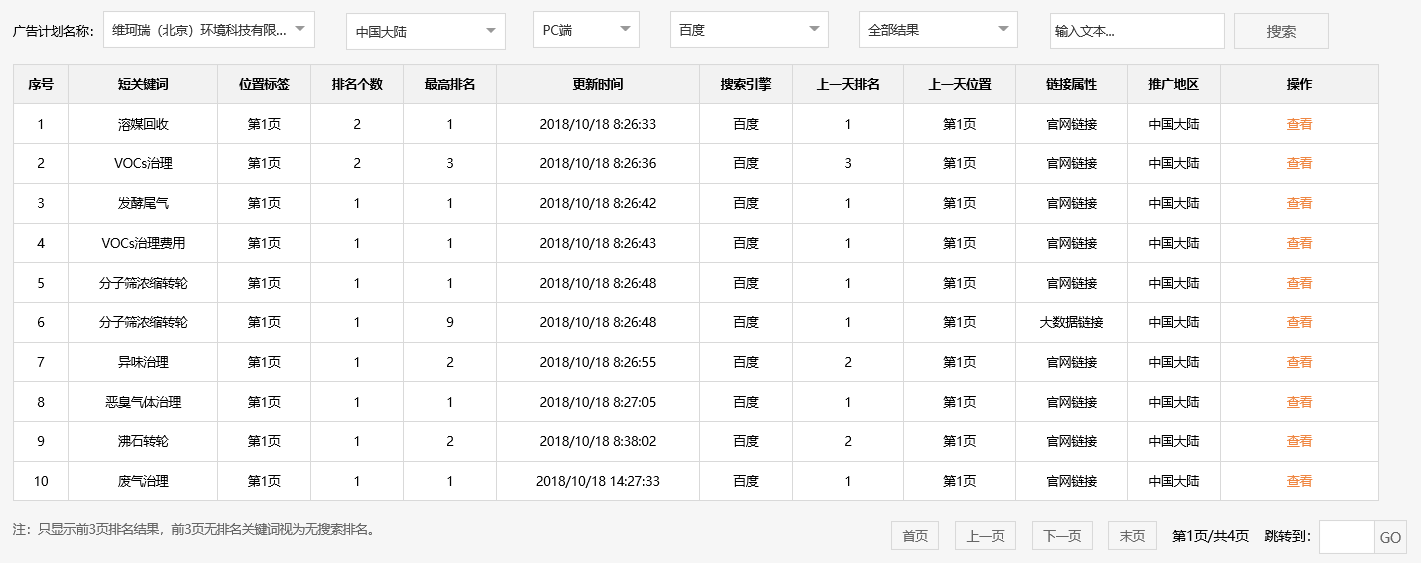This screenshot has width=1421, height=563.
Task: Open the 全部结果 filter dropdown
Action: click(937, 30)
